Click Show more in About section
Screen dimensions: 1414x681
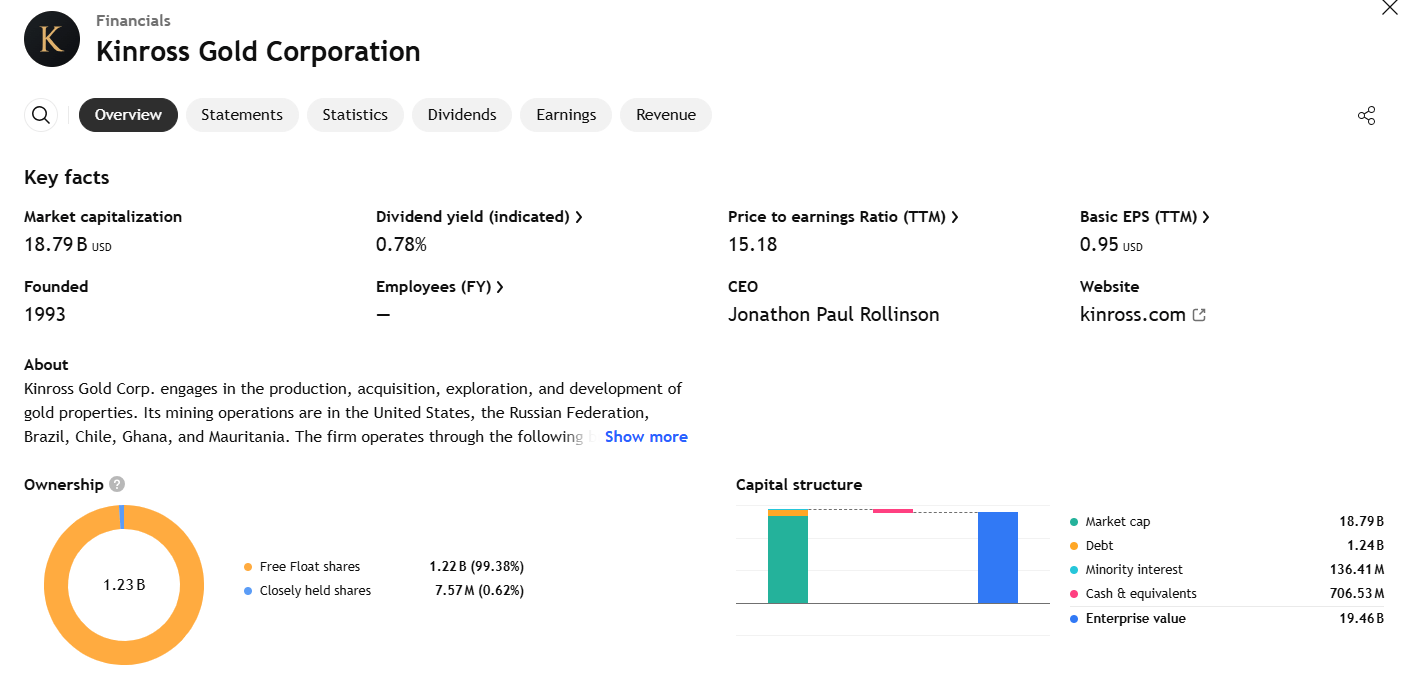646,437
